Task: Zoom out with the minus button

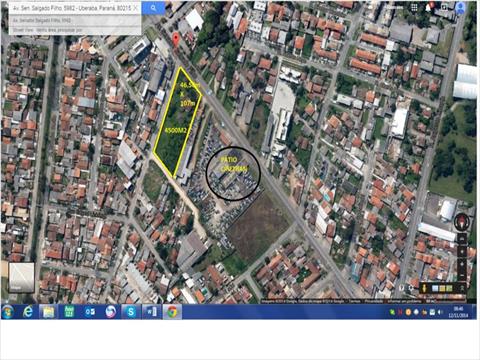Action: tap(462, 275)
